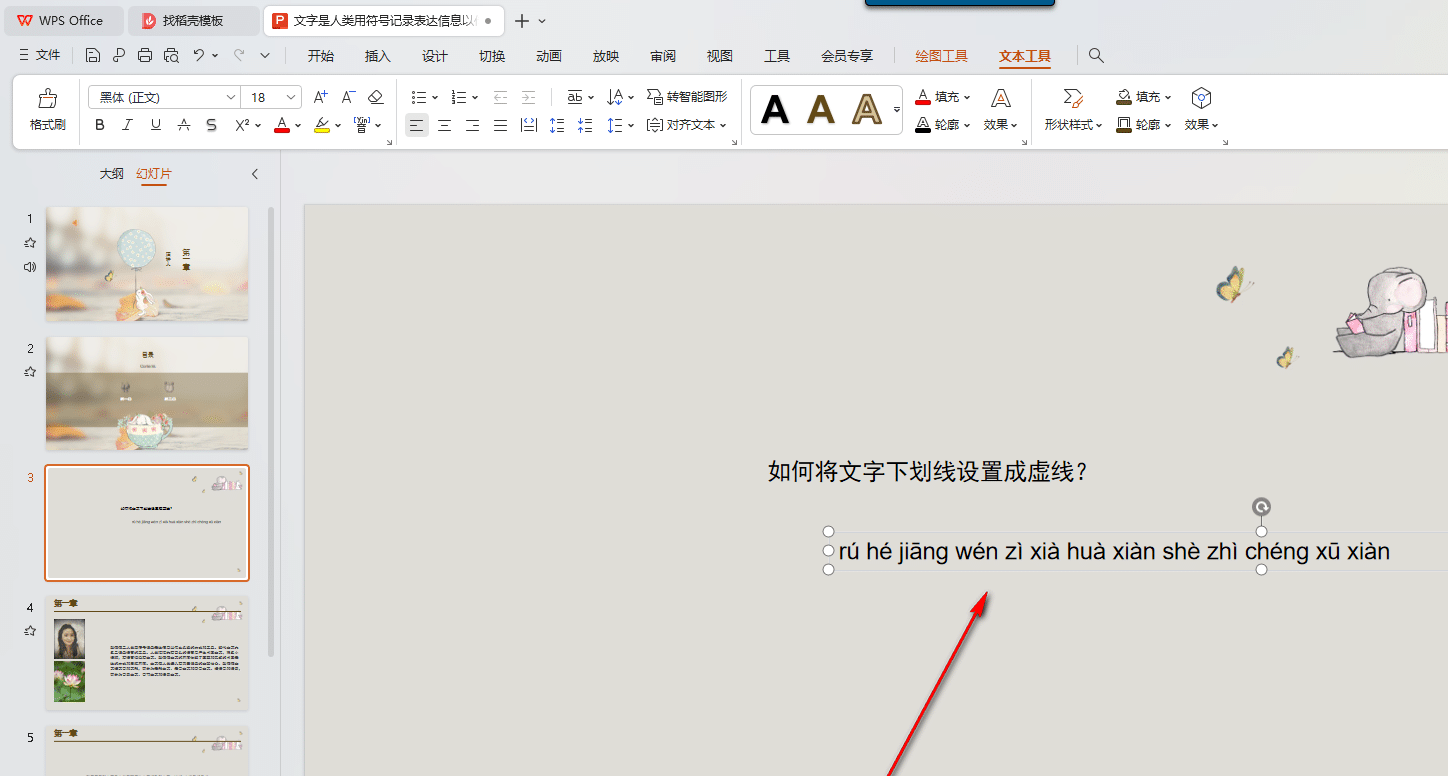
Task: Click the text Fill (填充) button
Action: tap(943, 97)
